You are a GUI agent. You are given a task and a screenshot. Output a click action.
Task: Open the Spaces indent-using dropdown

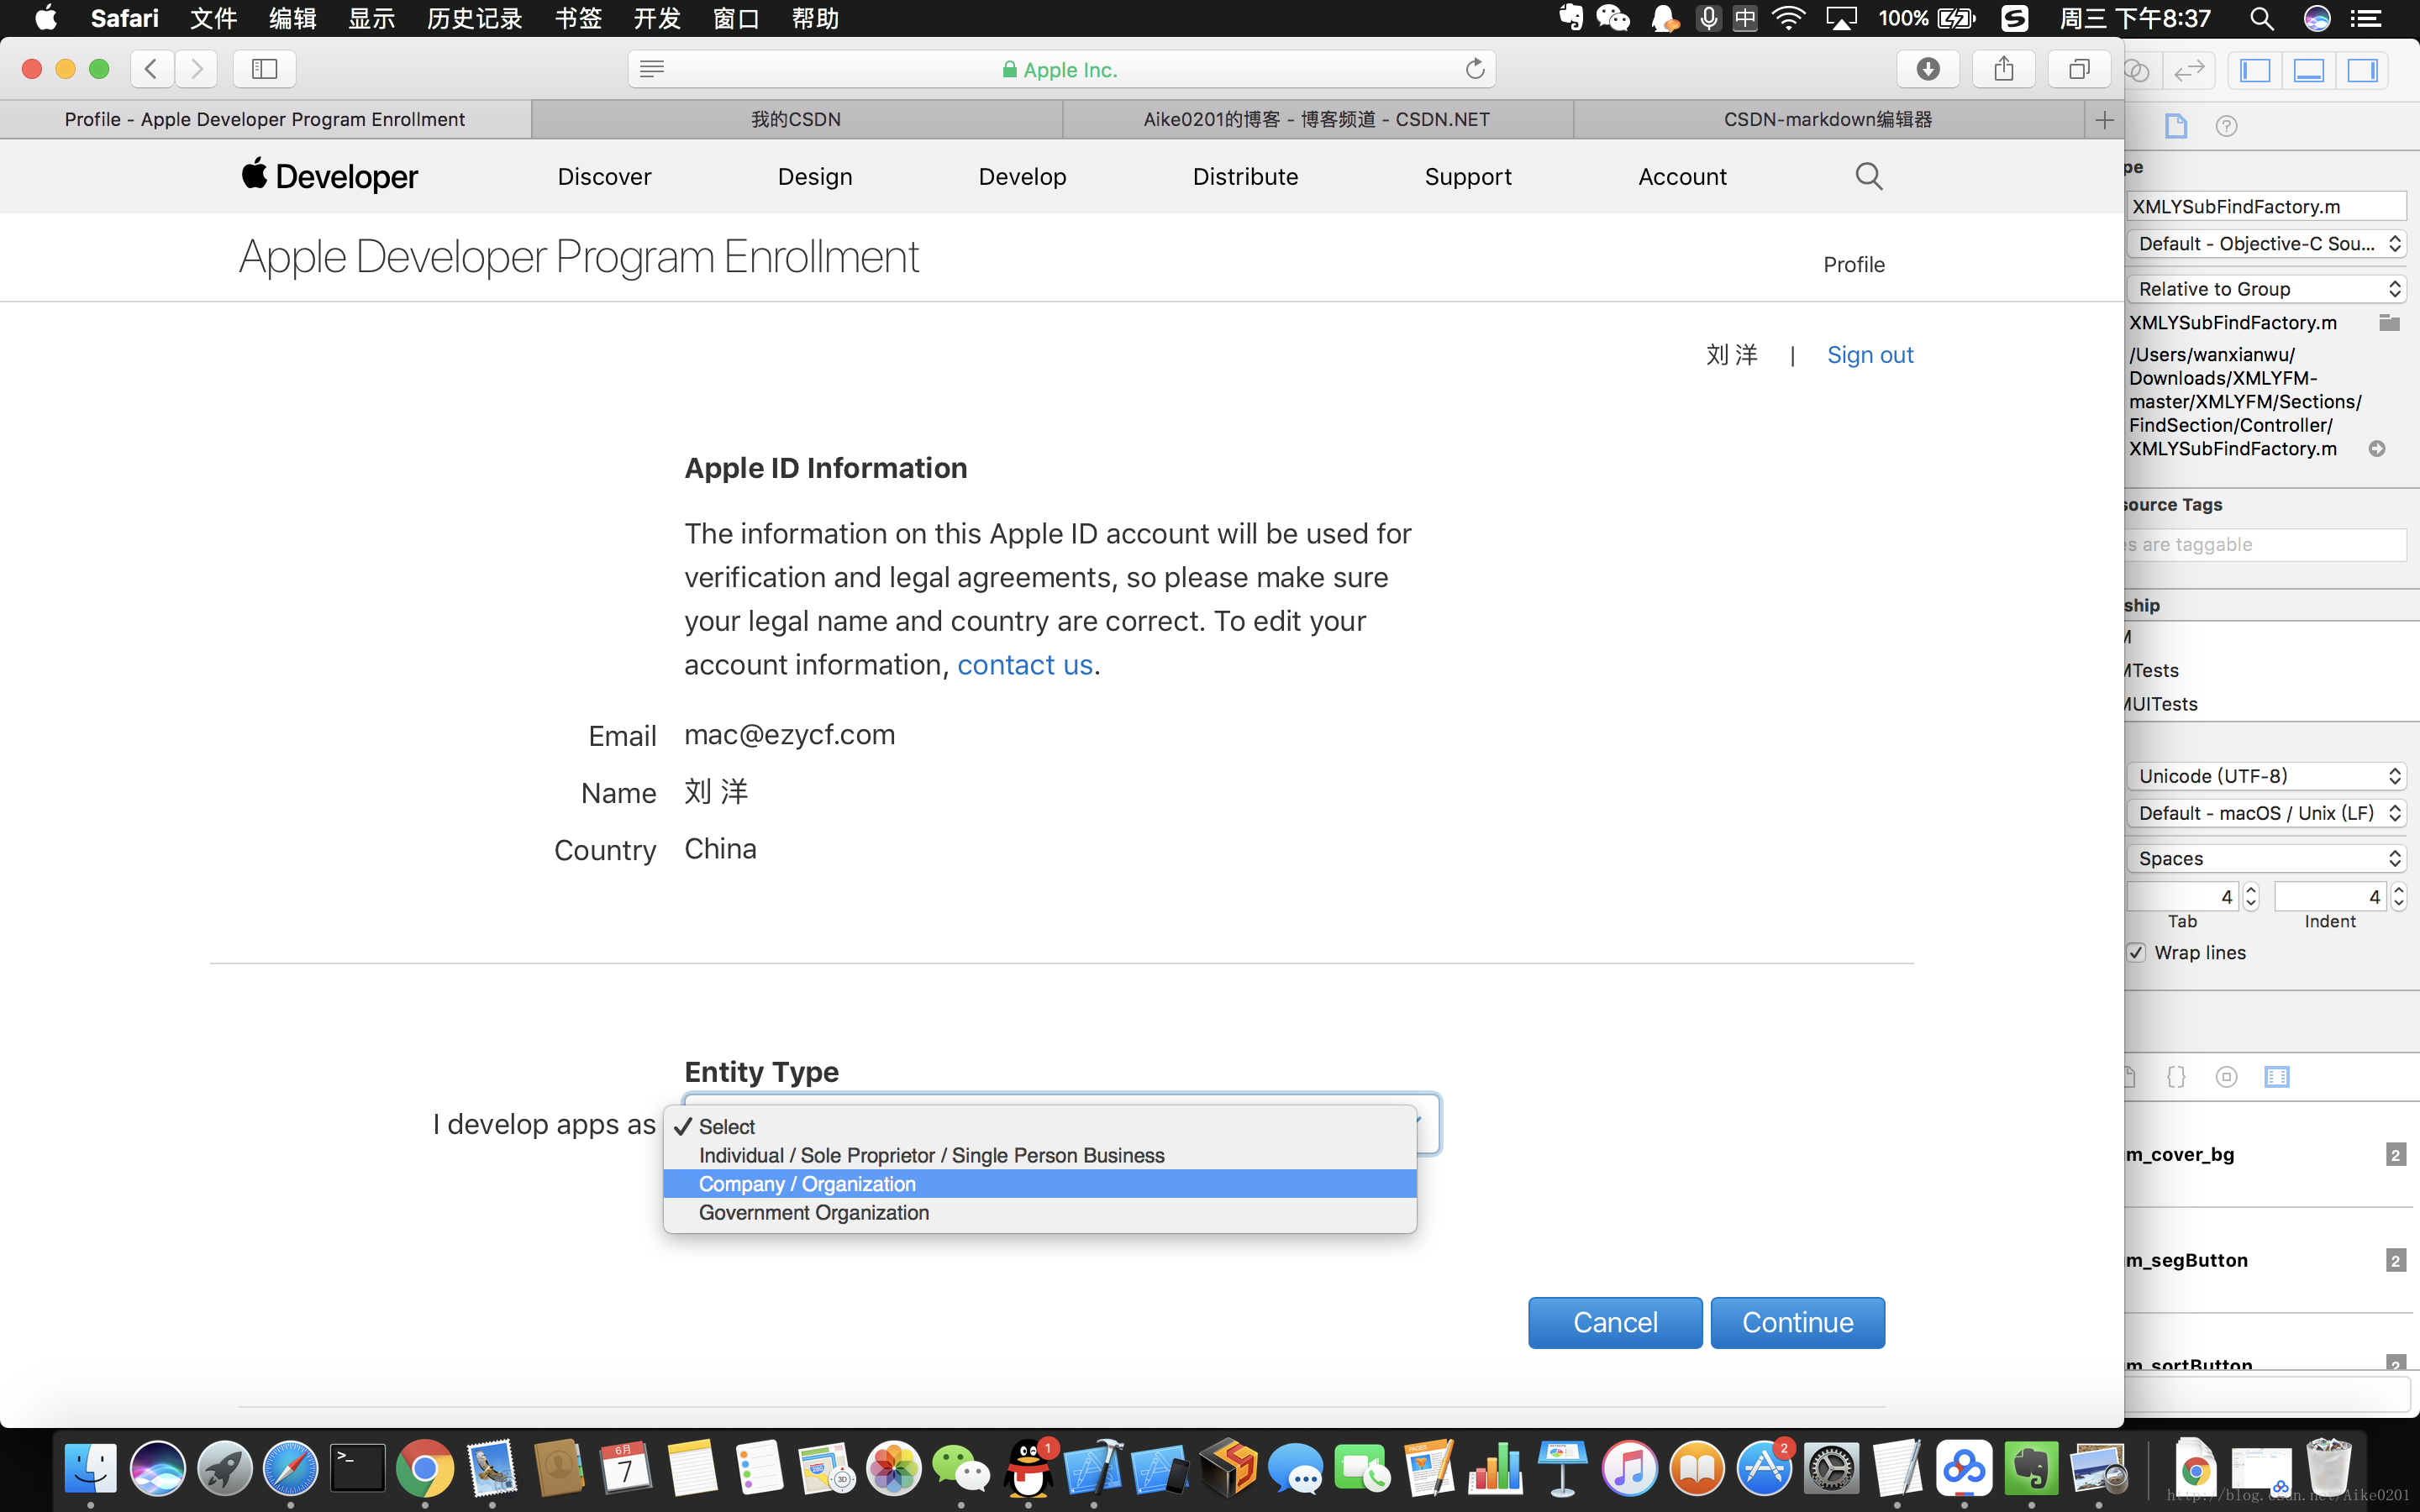pos(2266,858)
